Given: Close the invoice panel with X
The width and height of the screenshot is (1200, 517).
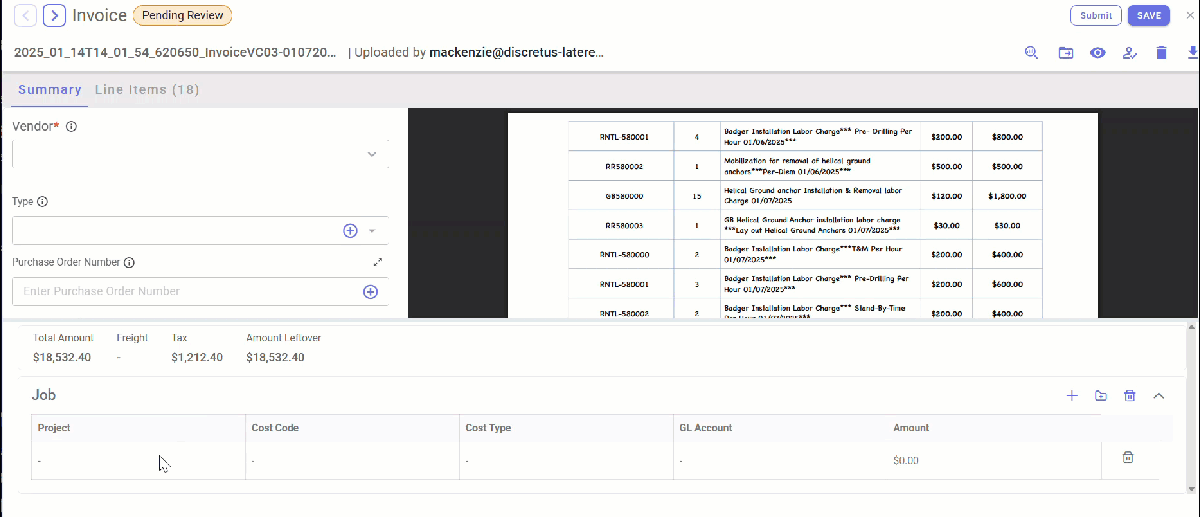Looking at the screenshot, I should (x=1189, y=15).
